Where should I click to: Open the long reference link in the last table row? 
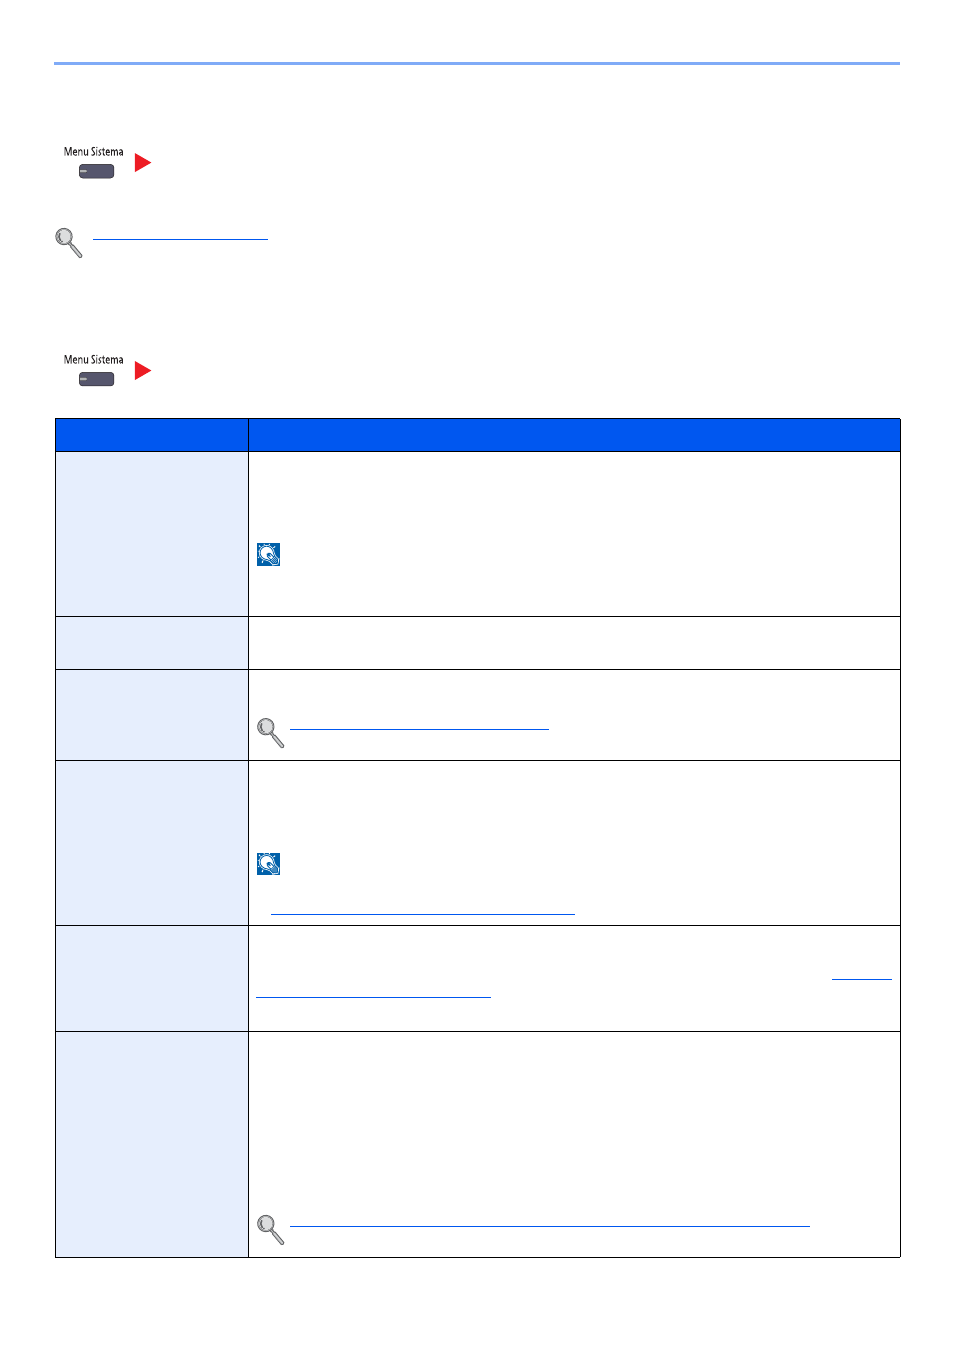pyautogui.click(x=549, y=1225)
